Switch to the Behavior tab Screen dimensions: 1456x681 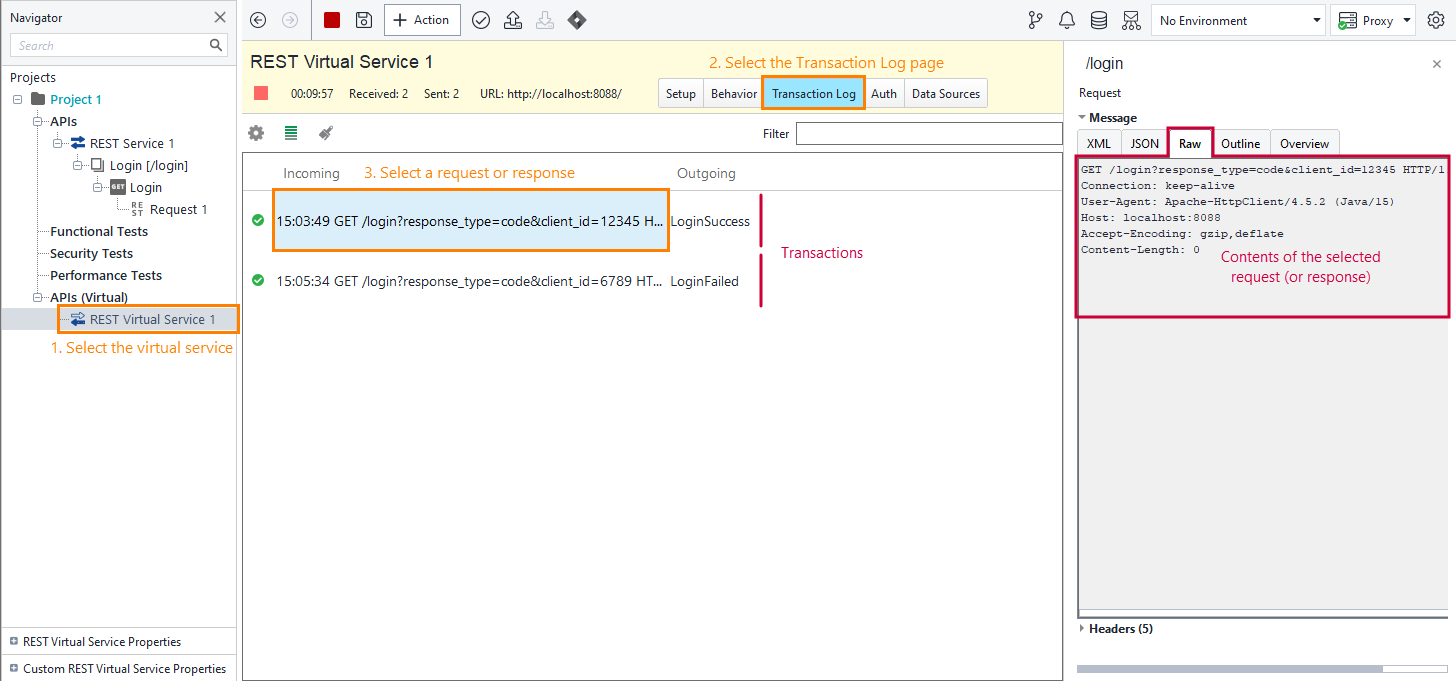[x=733, y=92]
